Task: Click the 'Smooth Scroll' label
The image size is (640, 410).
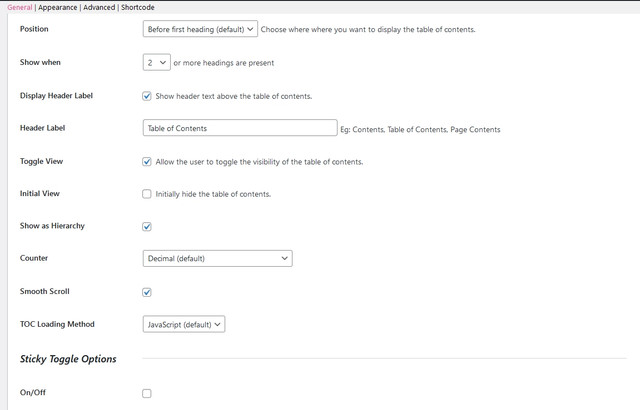Action: point(44,291)
